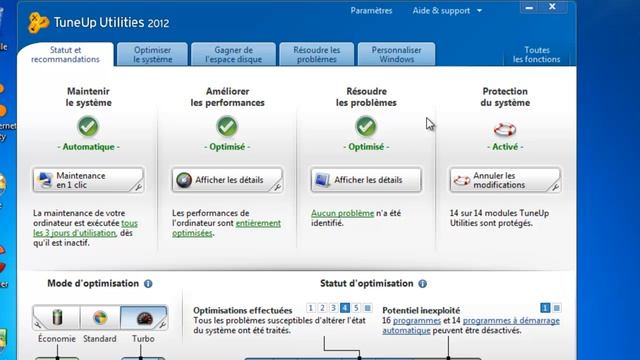Go to page 4 of Optimisations effectuées
Image resolution: width=640 pixels, height=360 pixels.
[345, 308]
